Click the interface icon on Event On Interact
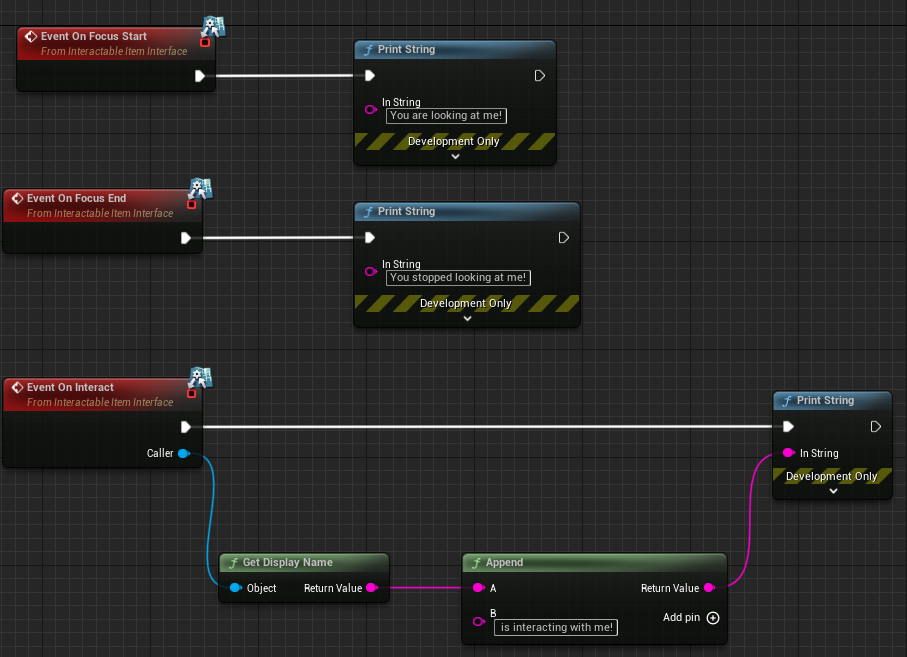The width and height of the screenshot is (907, 657). click(x=200, y=377)
